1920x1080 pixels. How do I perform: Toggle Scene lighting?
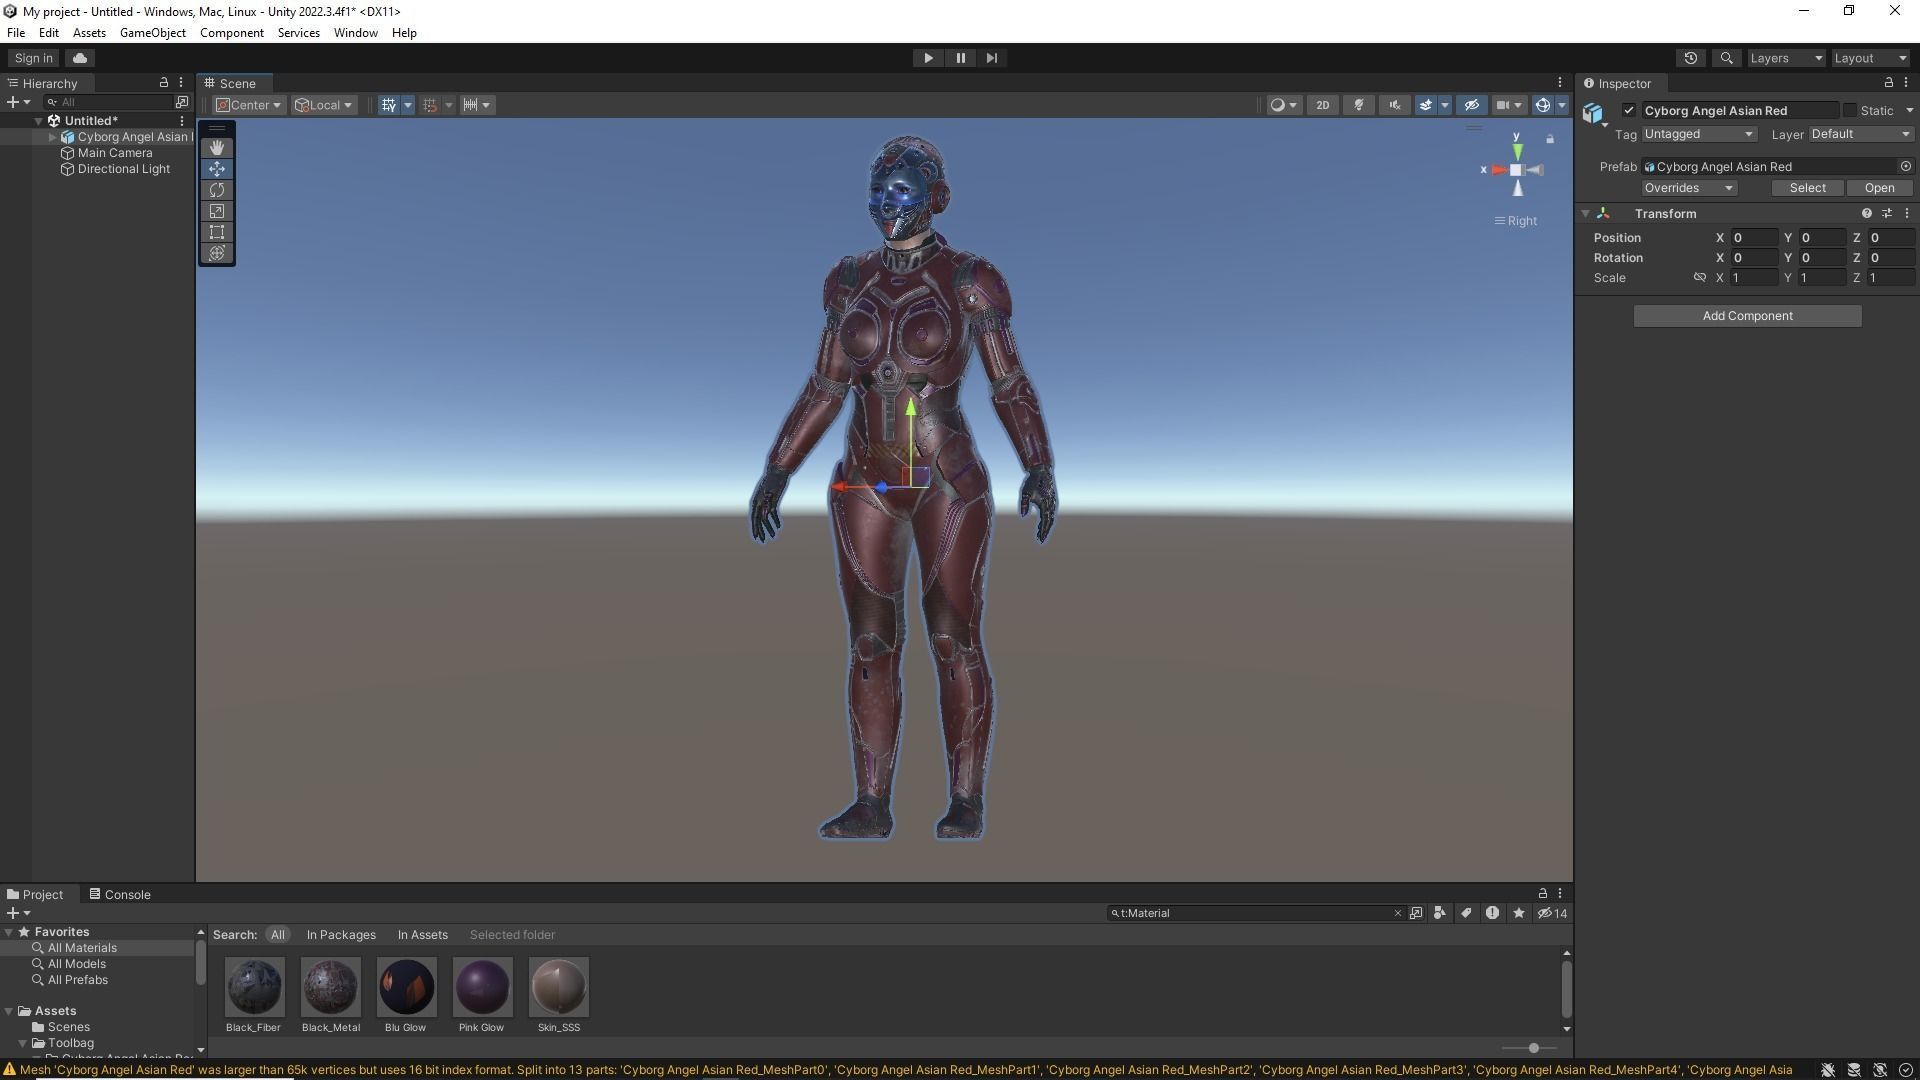tap(1359, 105)
